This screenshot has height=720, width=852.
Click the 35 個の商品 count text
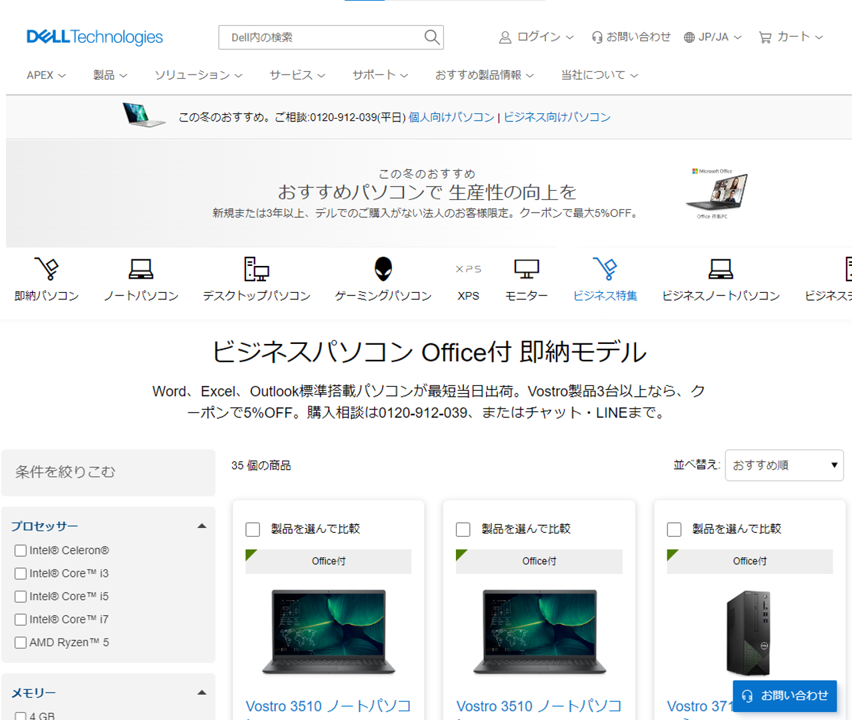click(261, 466)
